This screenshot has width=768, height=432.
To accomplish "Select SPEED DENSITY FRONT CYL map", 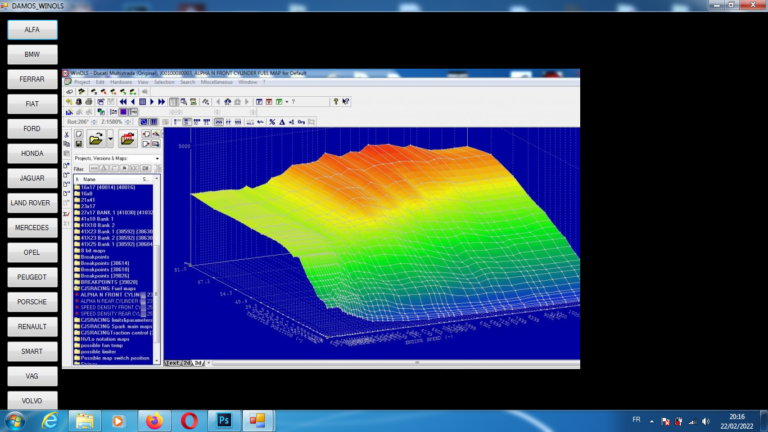I will [114, 308].
